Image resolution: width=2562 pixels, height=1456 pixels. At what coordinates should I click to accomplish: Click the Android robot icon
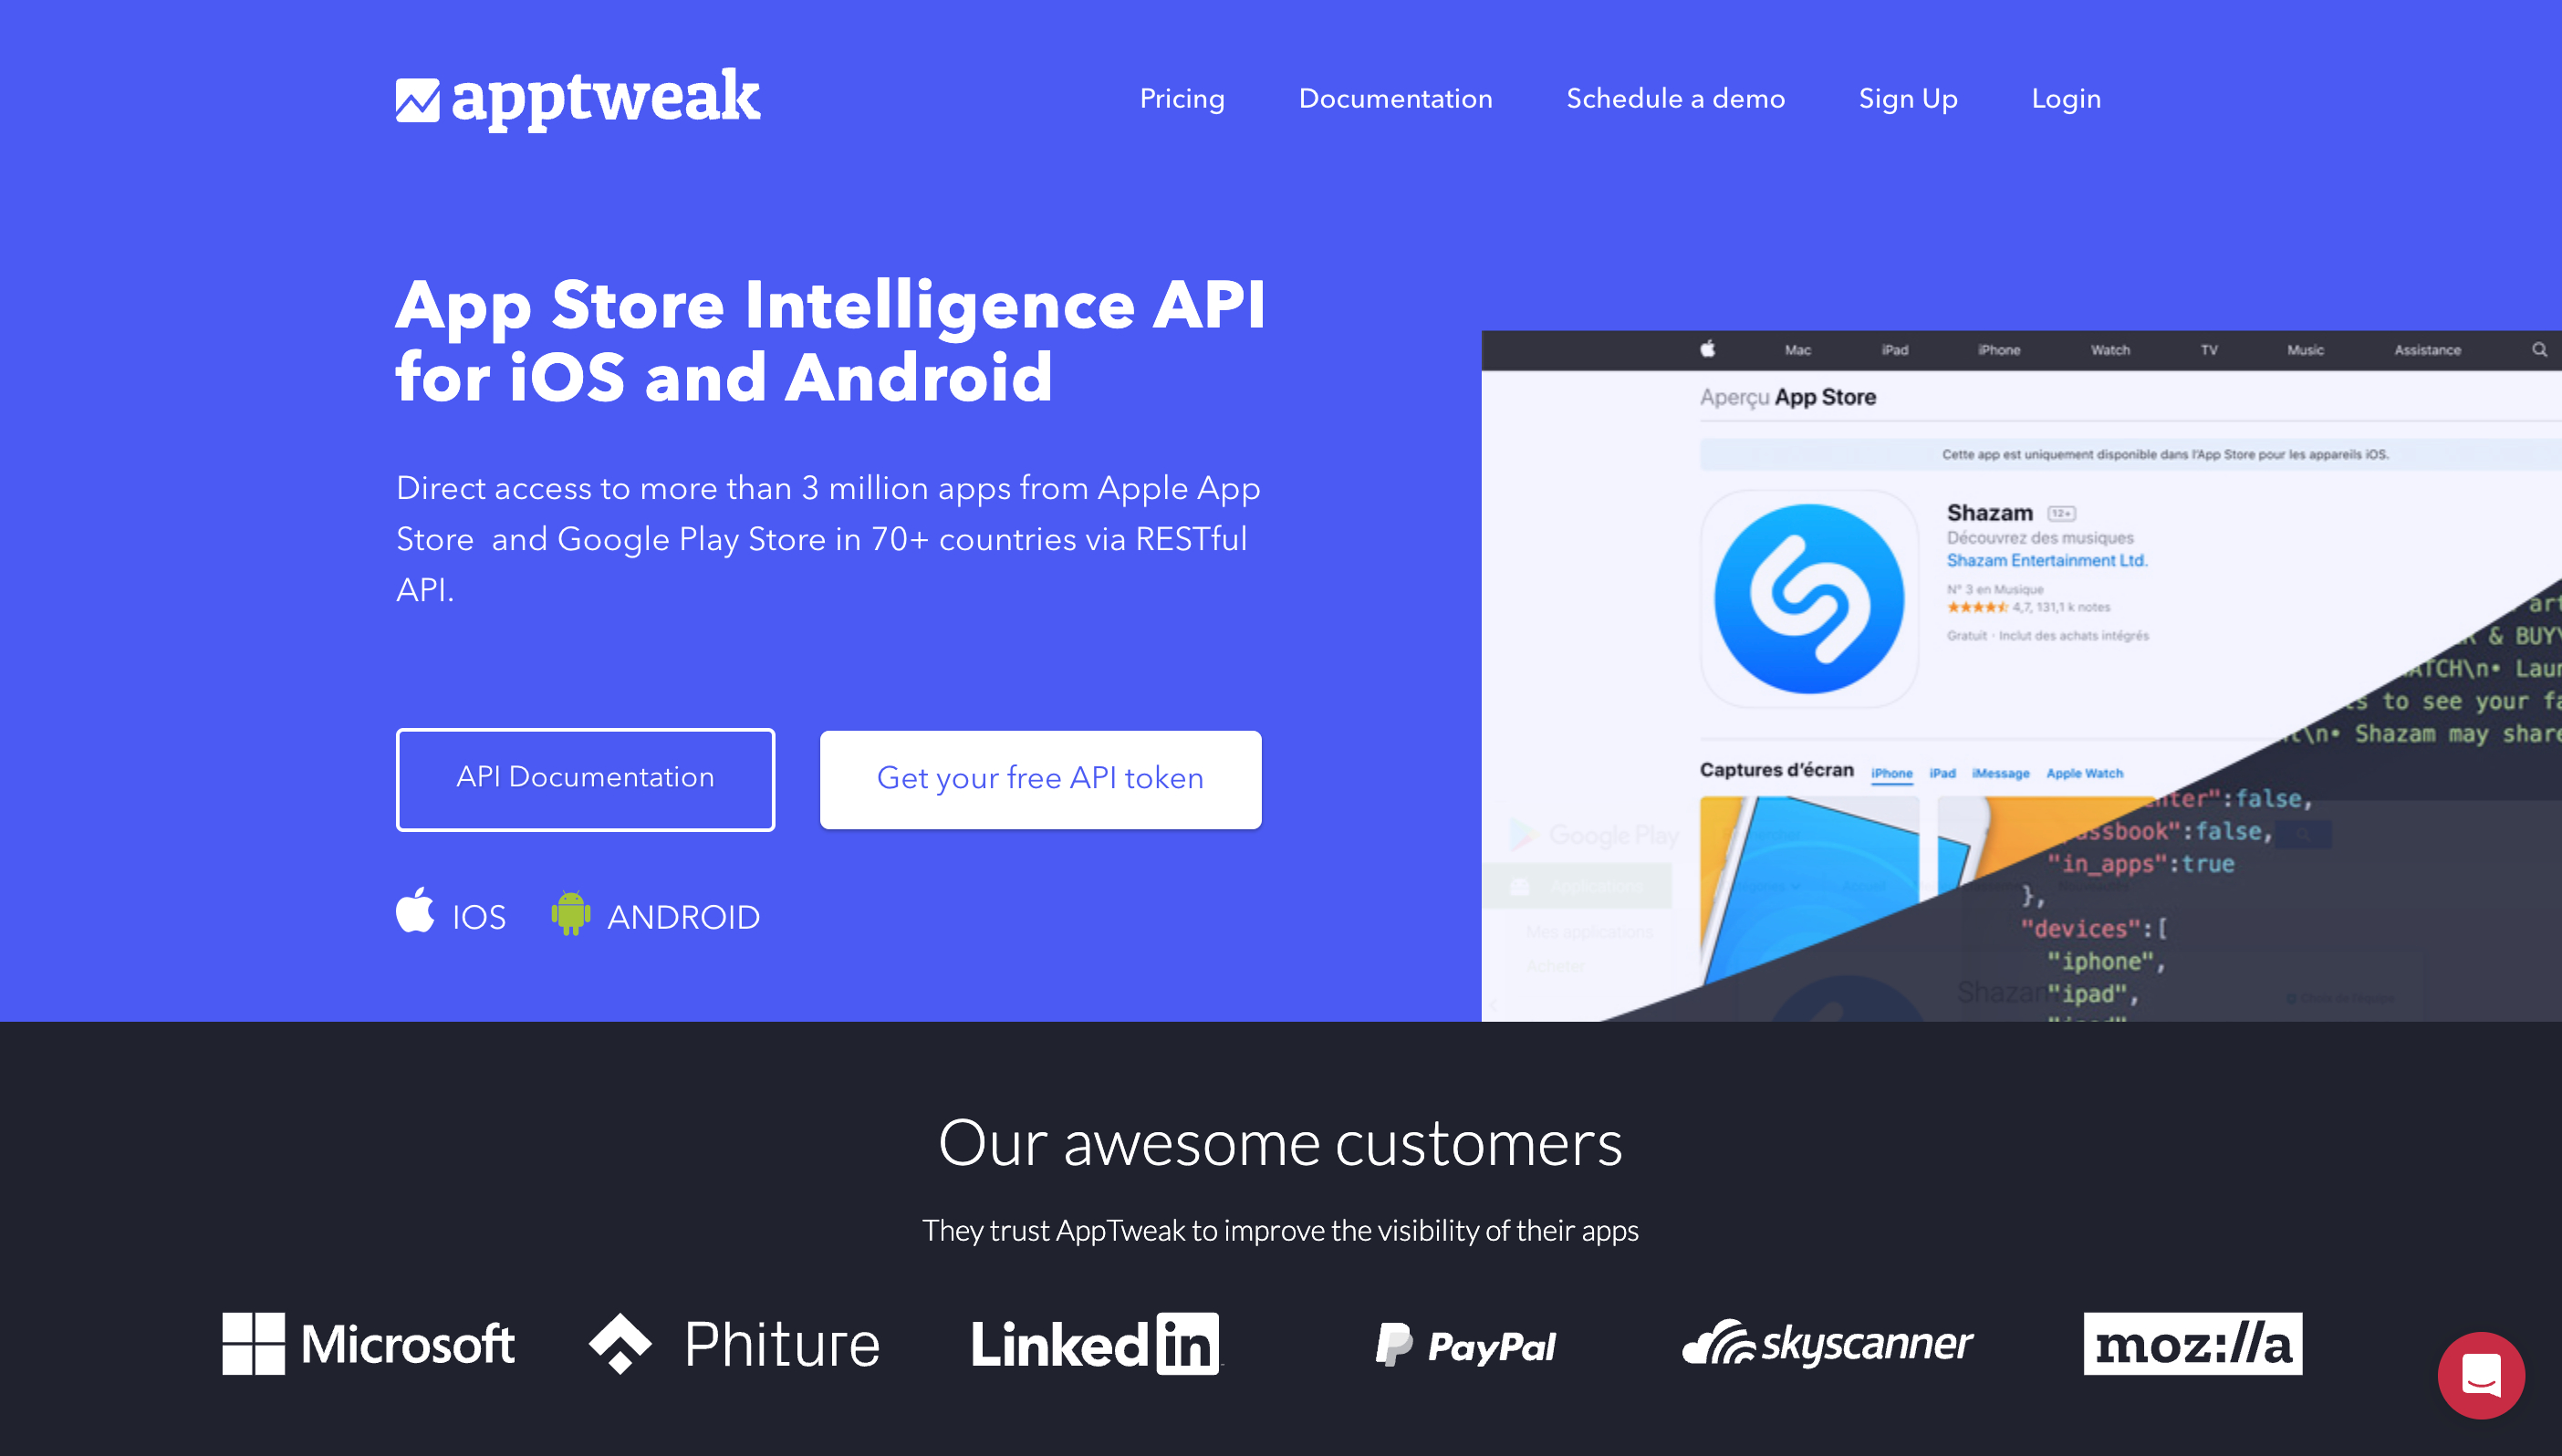coord(570,914)
